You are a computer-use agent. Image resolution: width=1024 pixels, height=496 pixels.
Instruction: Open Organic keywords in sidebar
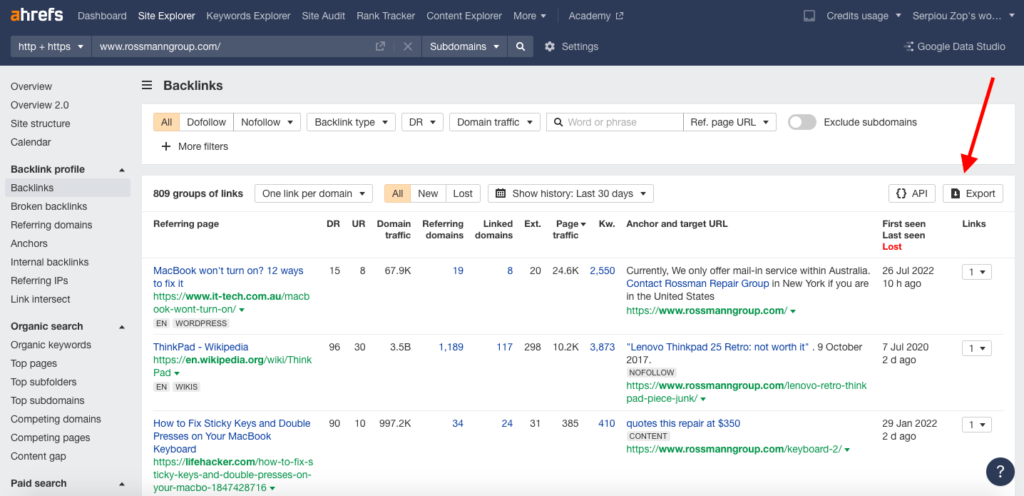[x=51, y=345]
